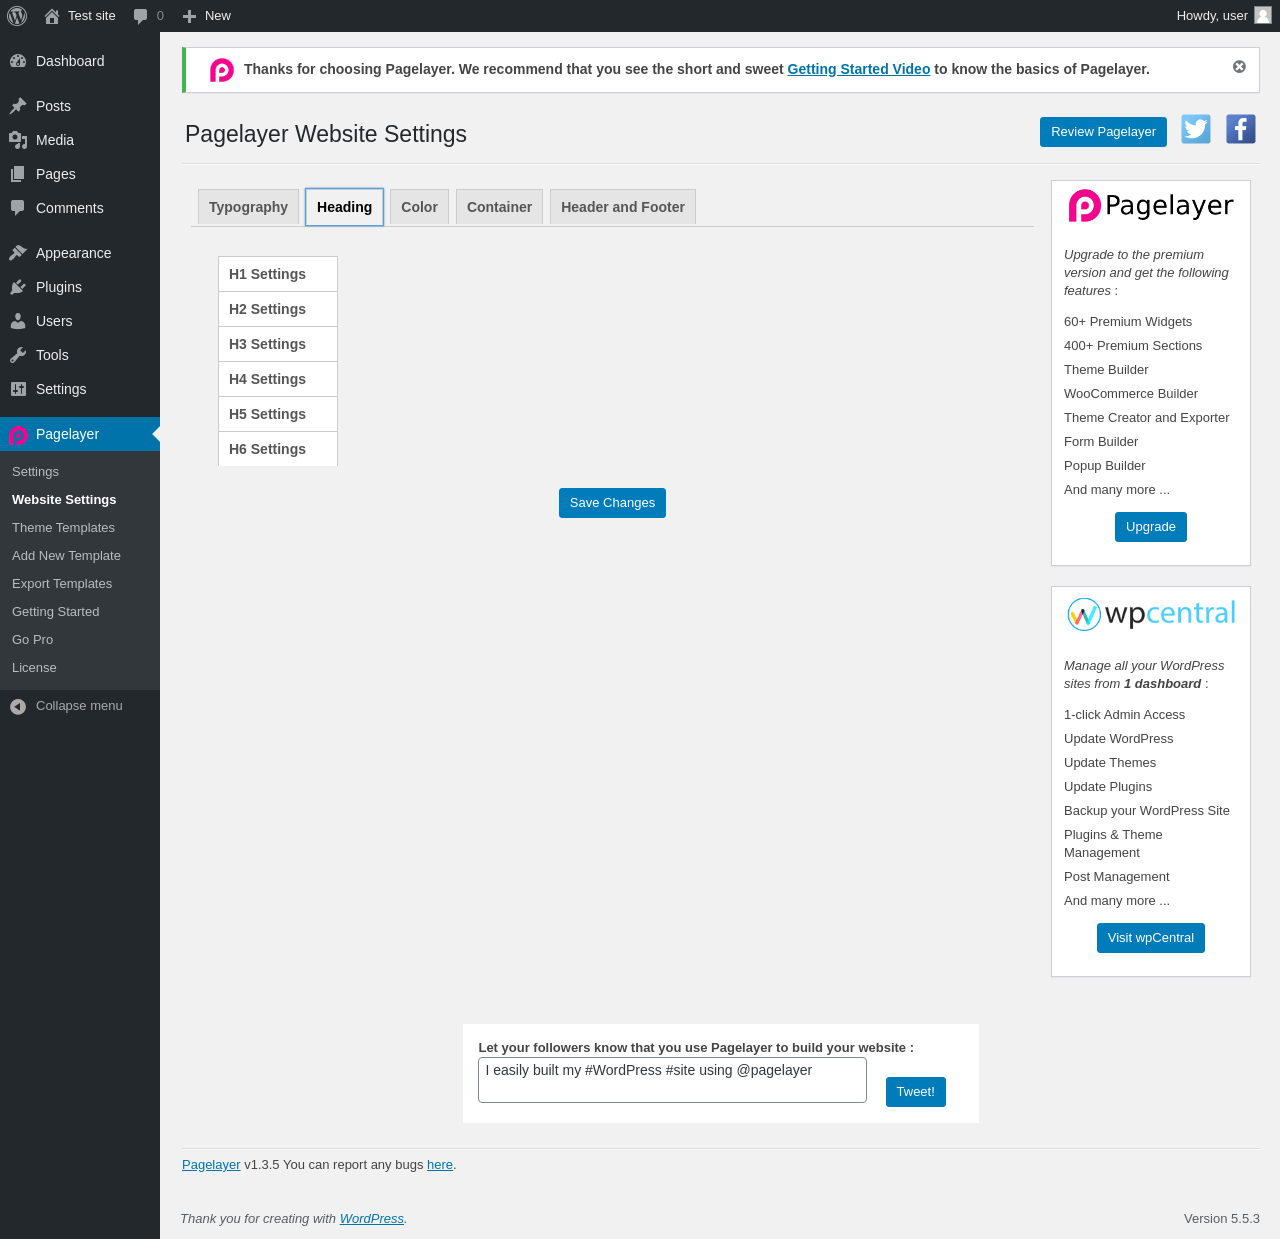Open the Color tab
This screenshot has height=1239, width=1280.
coord(419,207)
